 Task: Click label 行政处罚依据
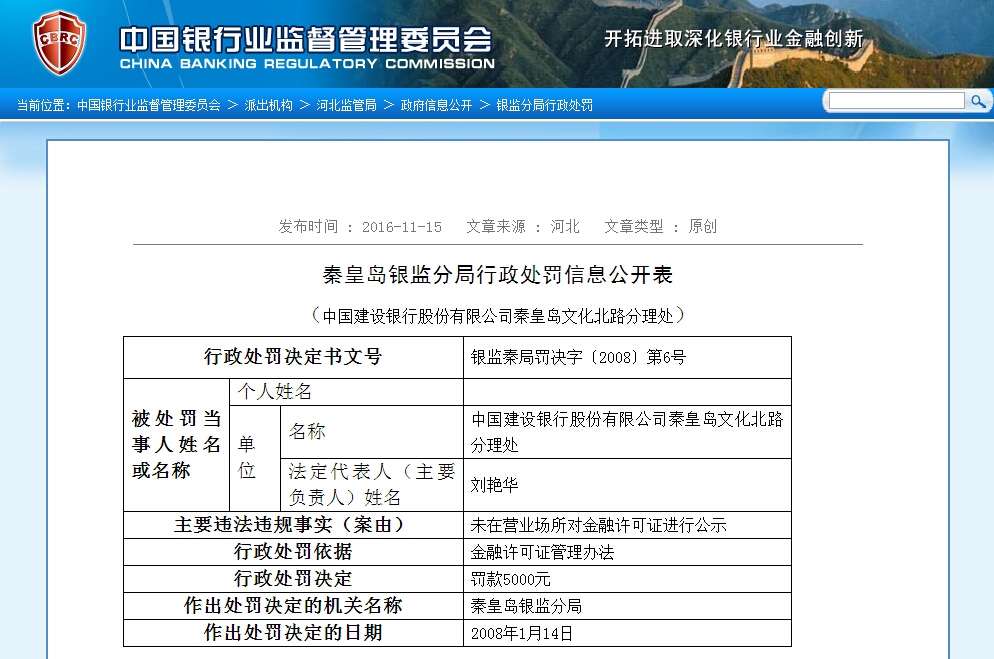click(x=293, y=552)
